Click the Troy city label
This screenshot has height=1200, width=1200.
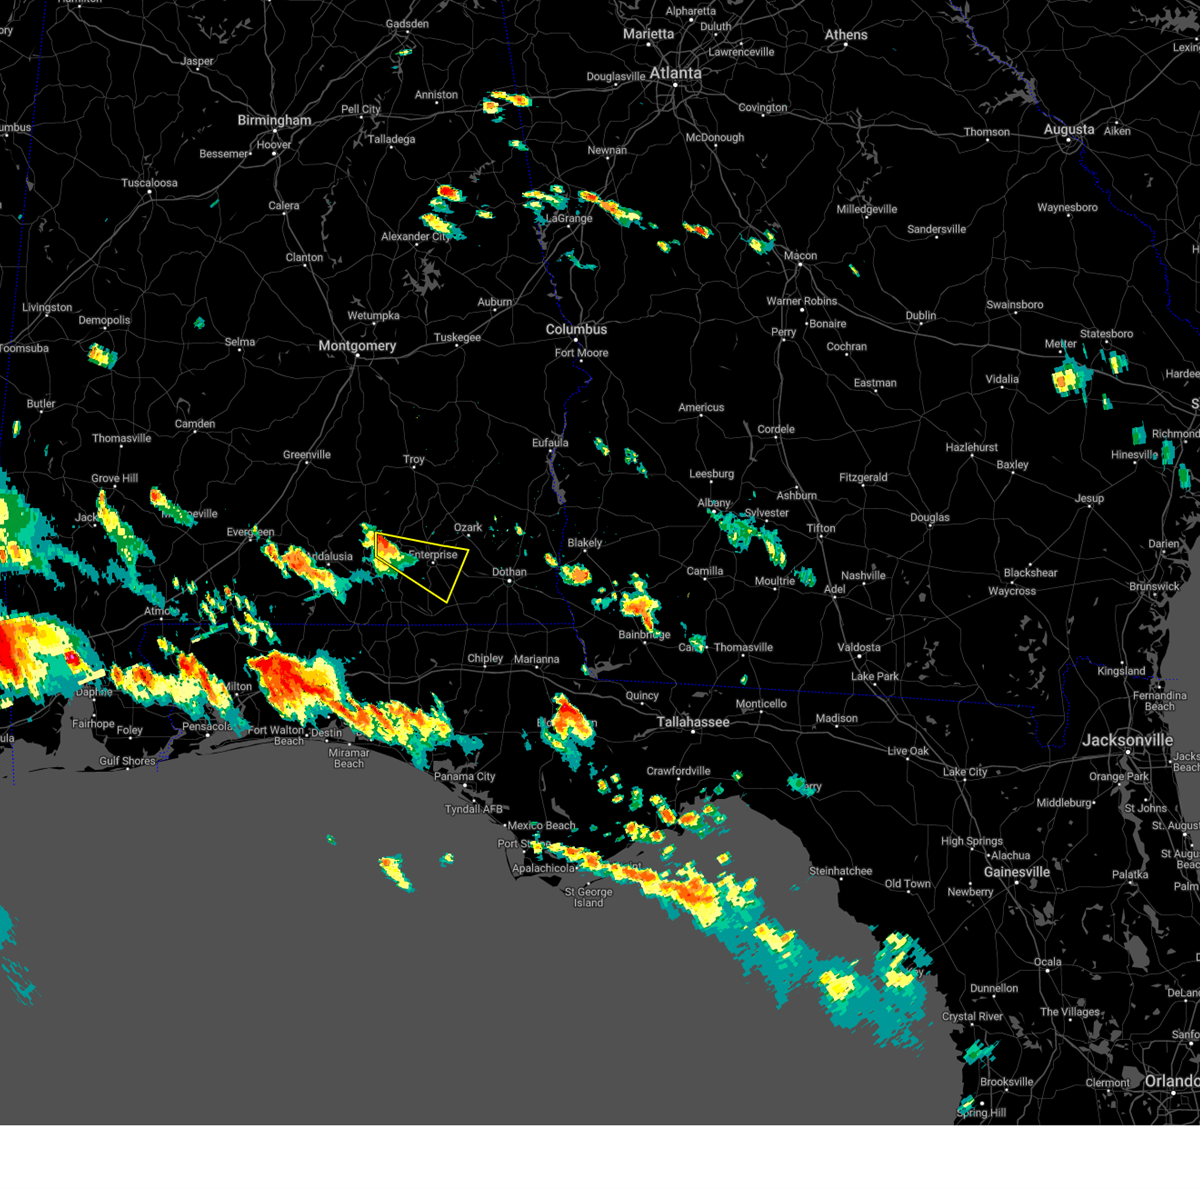[414, 460]
